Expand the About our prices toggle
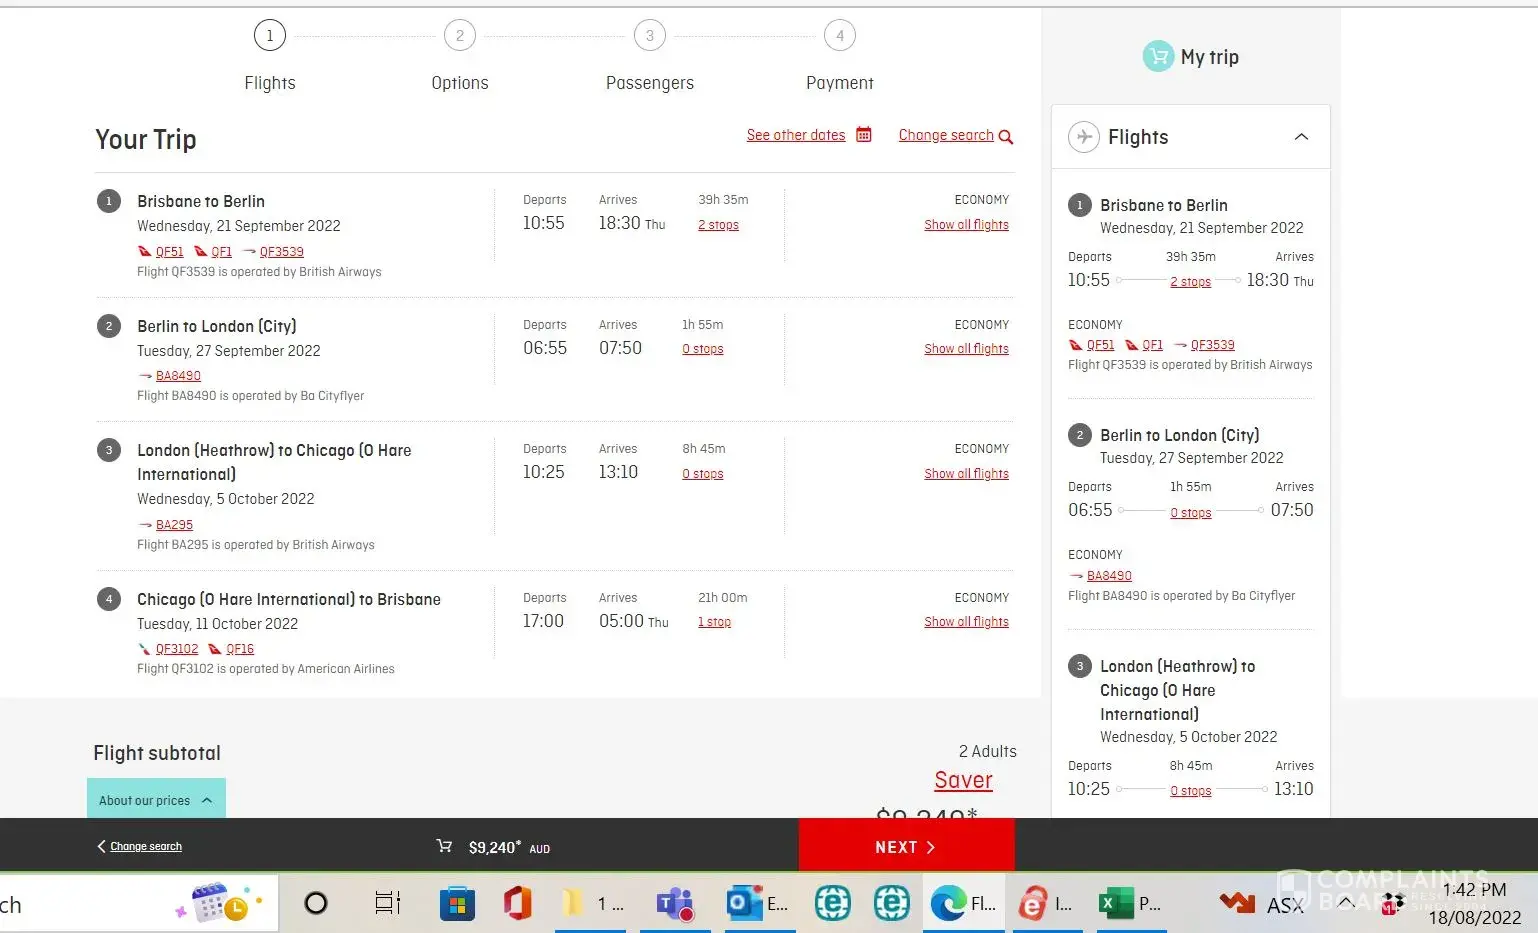 pos(156,800)
